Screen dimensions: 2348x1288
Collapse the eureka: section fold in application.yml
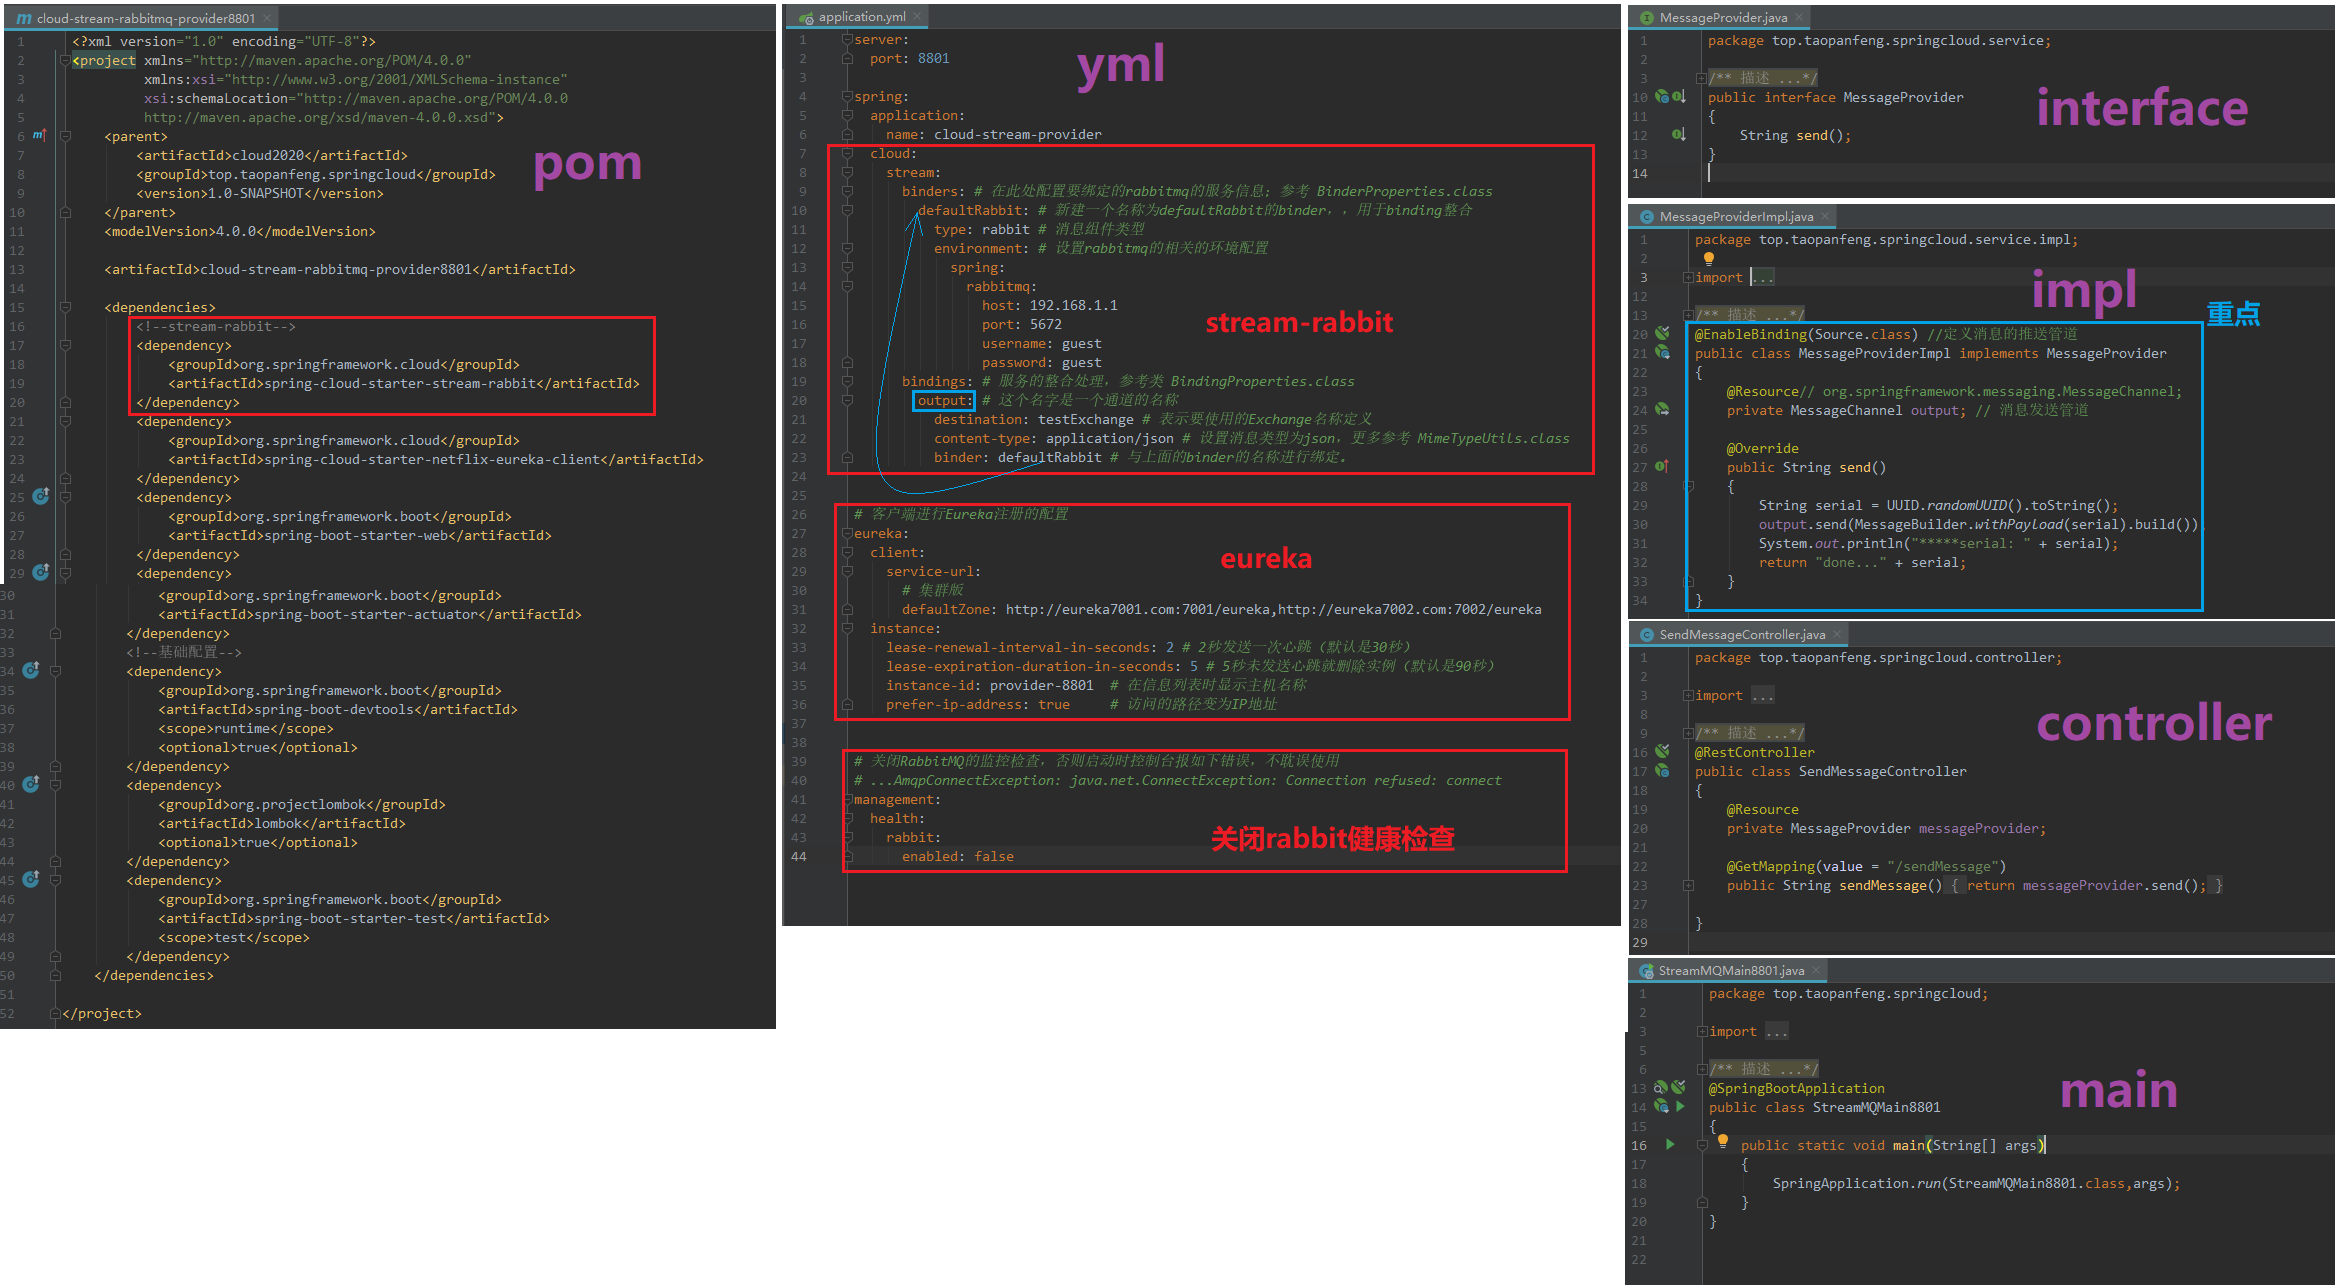click(847, 534)
